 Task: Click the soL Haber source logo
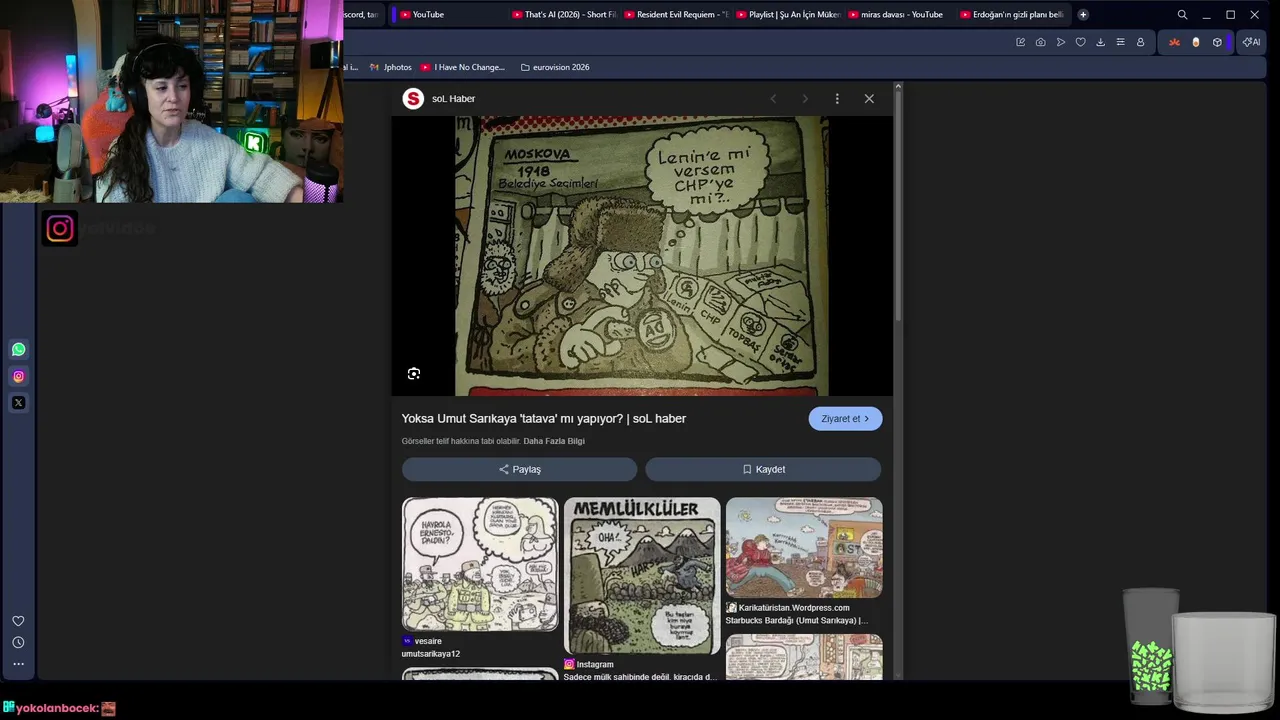click(413, 98)
